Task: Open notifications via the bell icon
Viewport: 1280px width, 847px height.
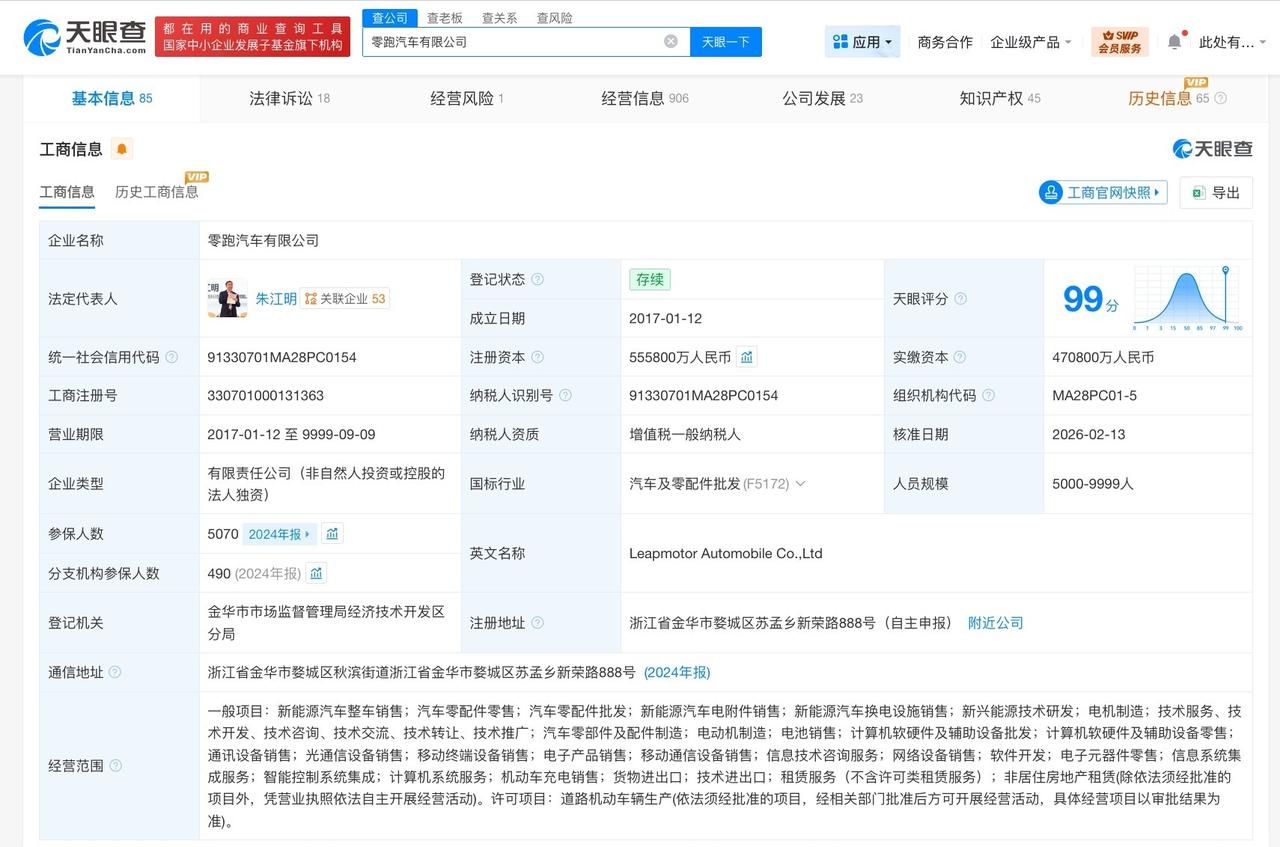Action: (x=1174, y=42)
